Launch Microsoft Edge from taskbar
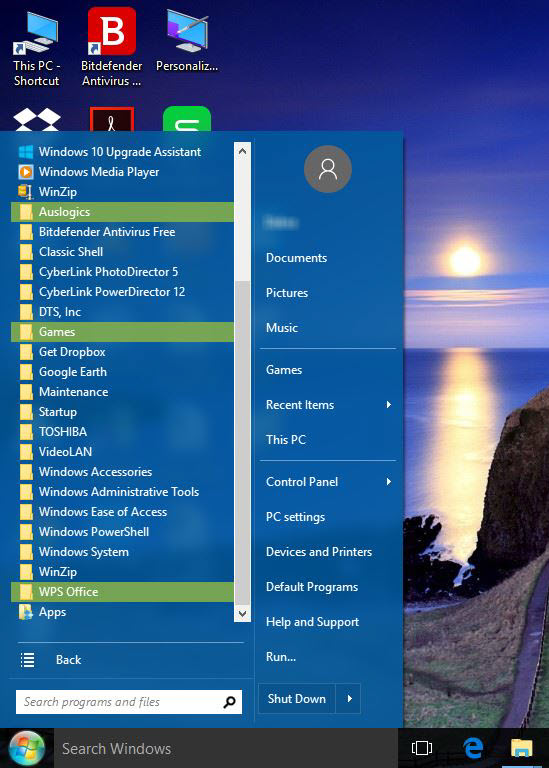 473,748
